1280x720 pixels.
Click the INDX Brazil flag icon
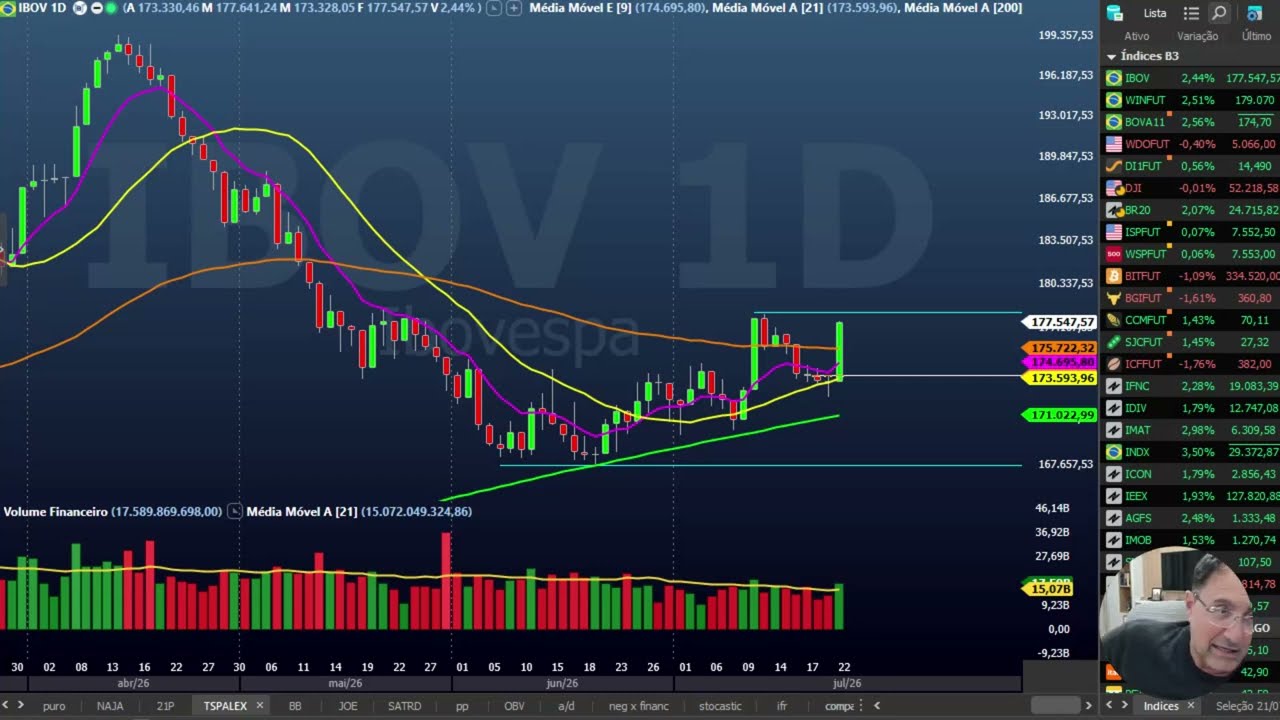[1114, 452]
